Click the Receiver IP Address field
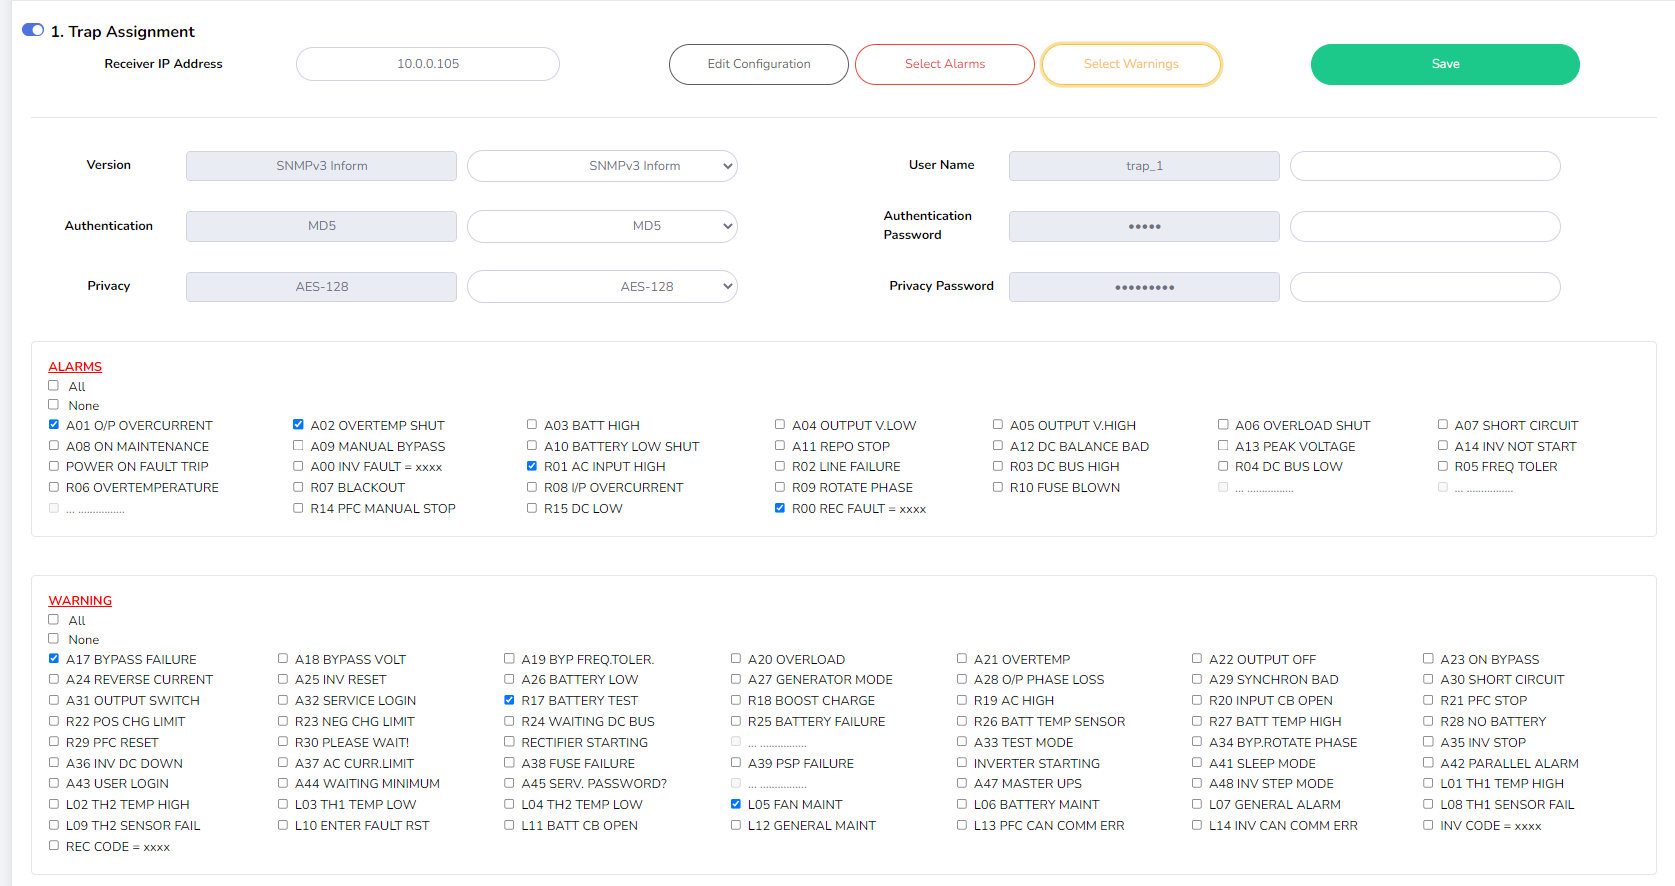Image resolution: width=1675 pixels, height=886 pixels. click(428, 64)
